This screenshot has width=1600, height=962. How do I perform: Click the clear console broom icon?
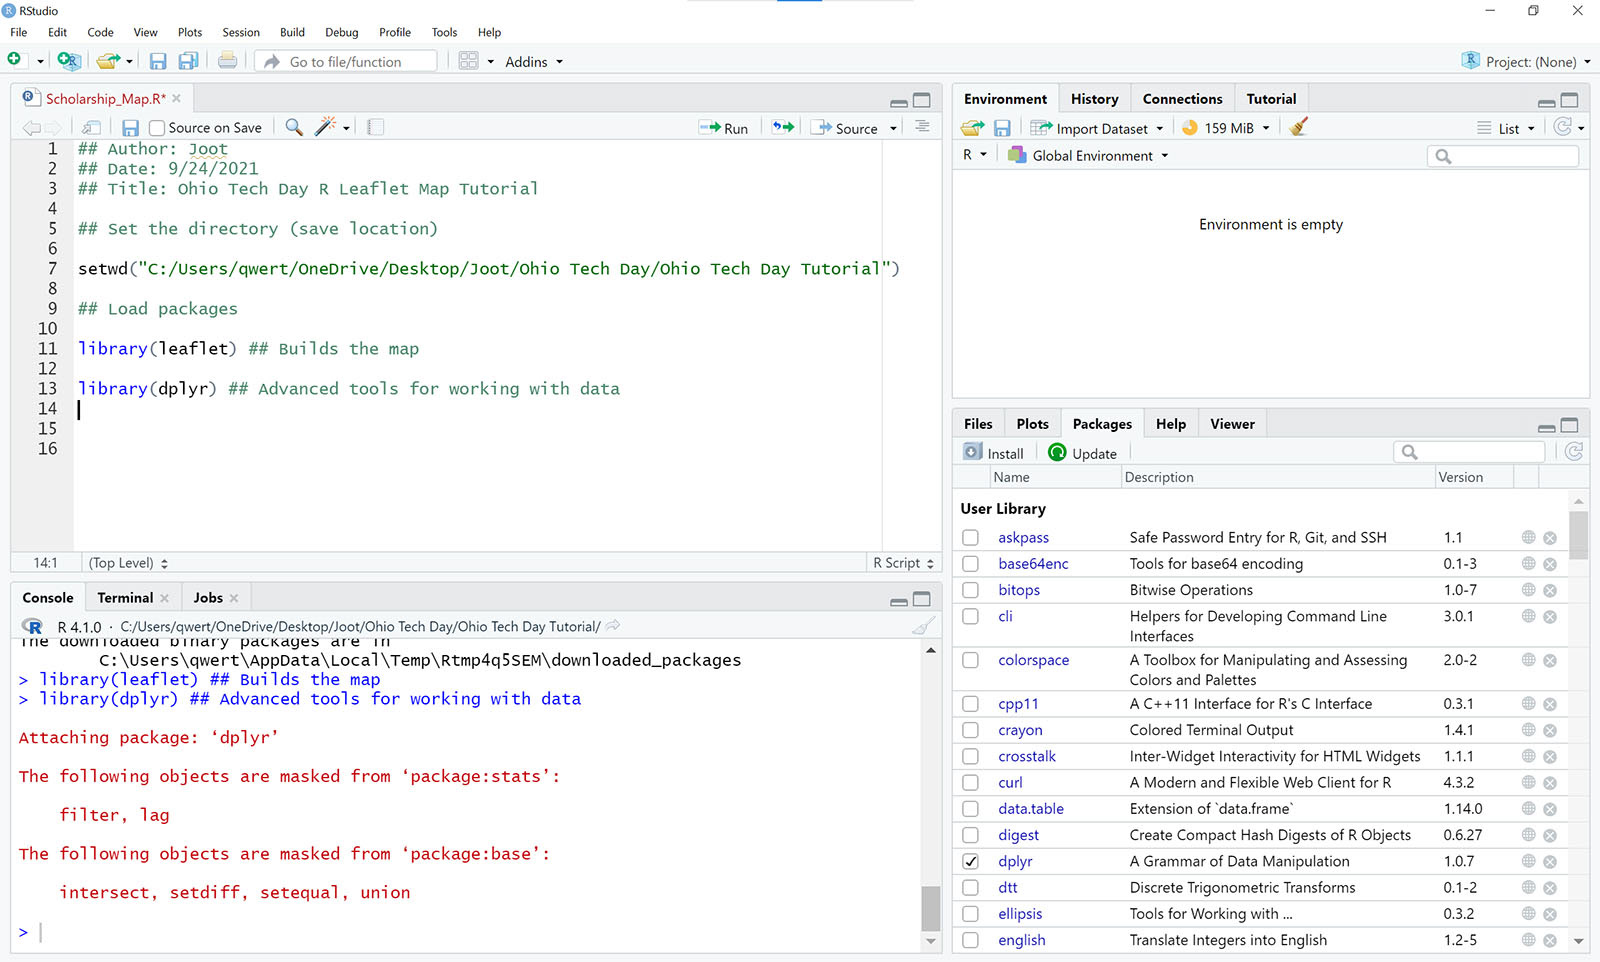[x=924, y=626]
